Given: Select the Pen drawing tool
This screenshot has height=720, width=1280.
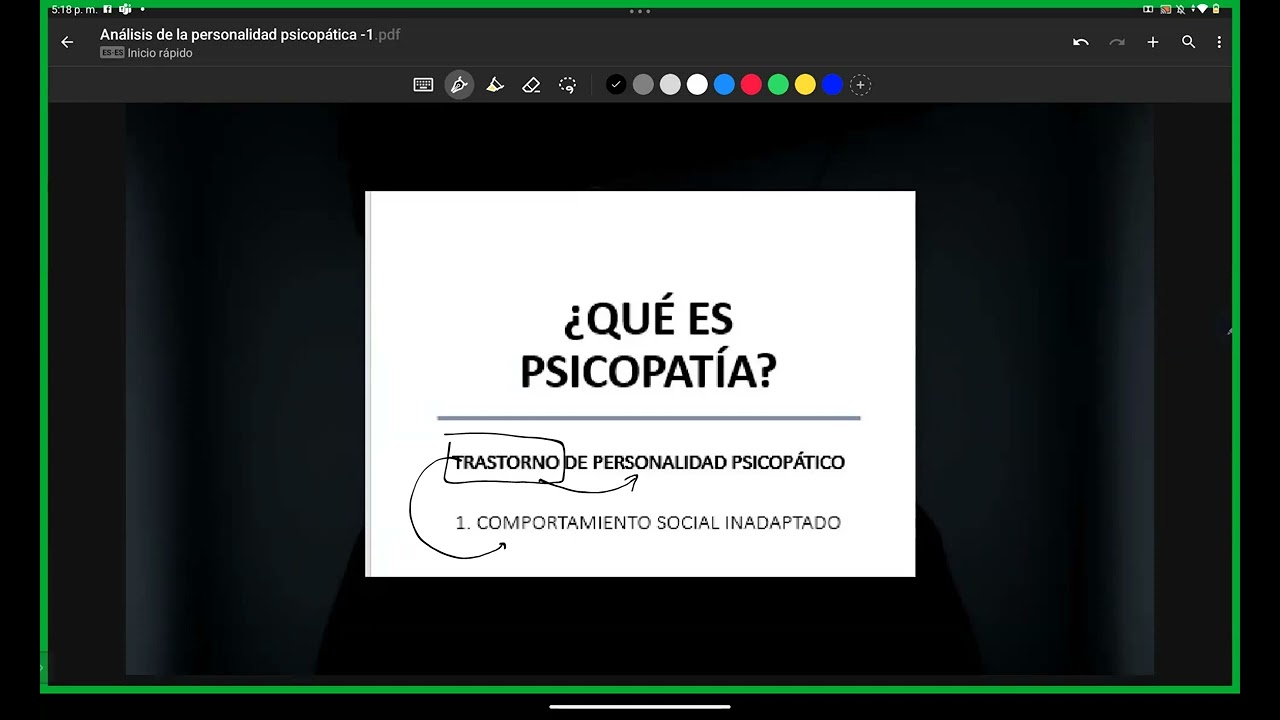Looking at the screenshot, I should [x=459, y=85].
